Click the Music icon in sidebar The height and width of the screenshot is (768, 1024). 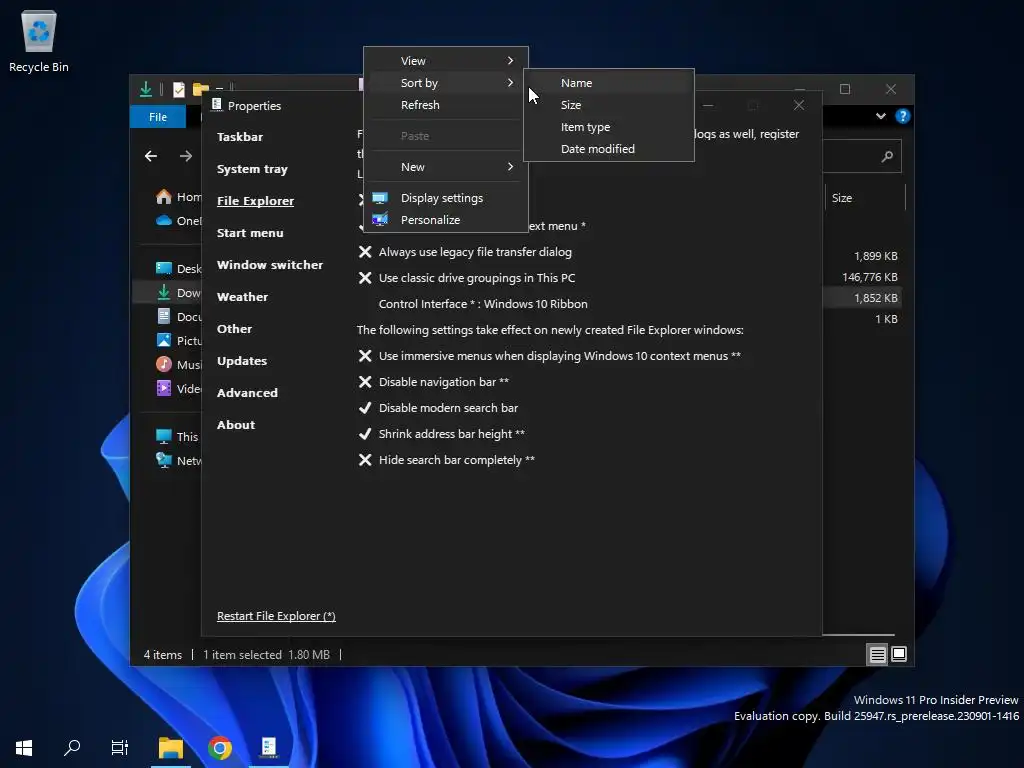point(164,364)
